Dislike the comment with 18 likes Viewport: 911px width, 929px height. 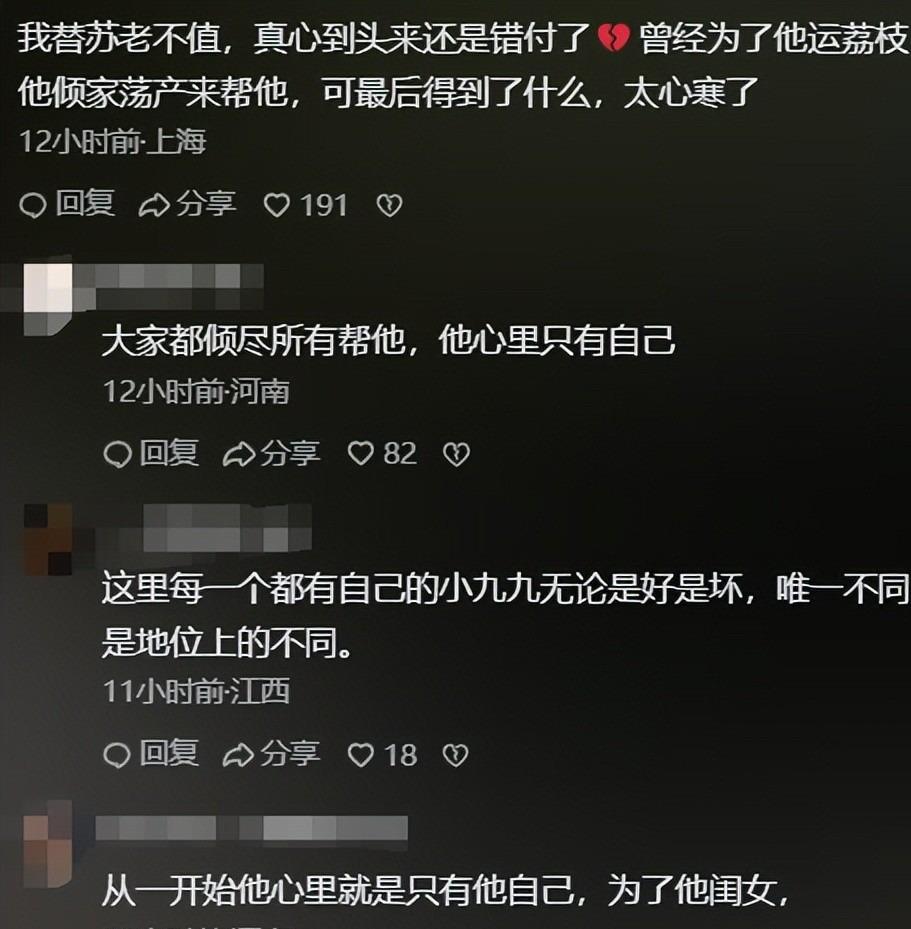pos(456,755)
